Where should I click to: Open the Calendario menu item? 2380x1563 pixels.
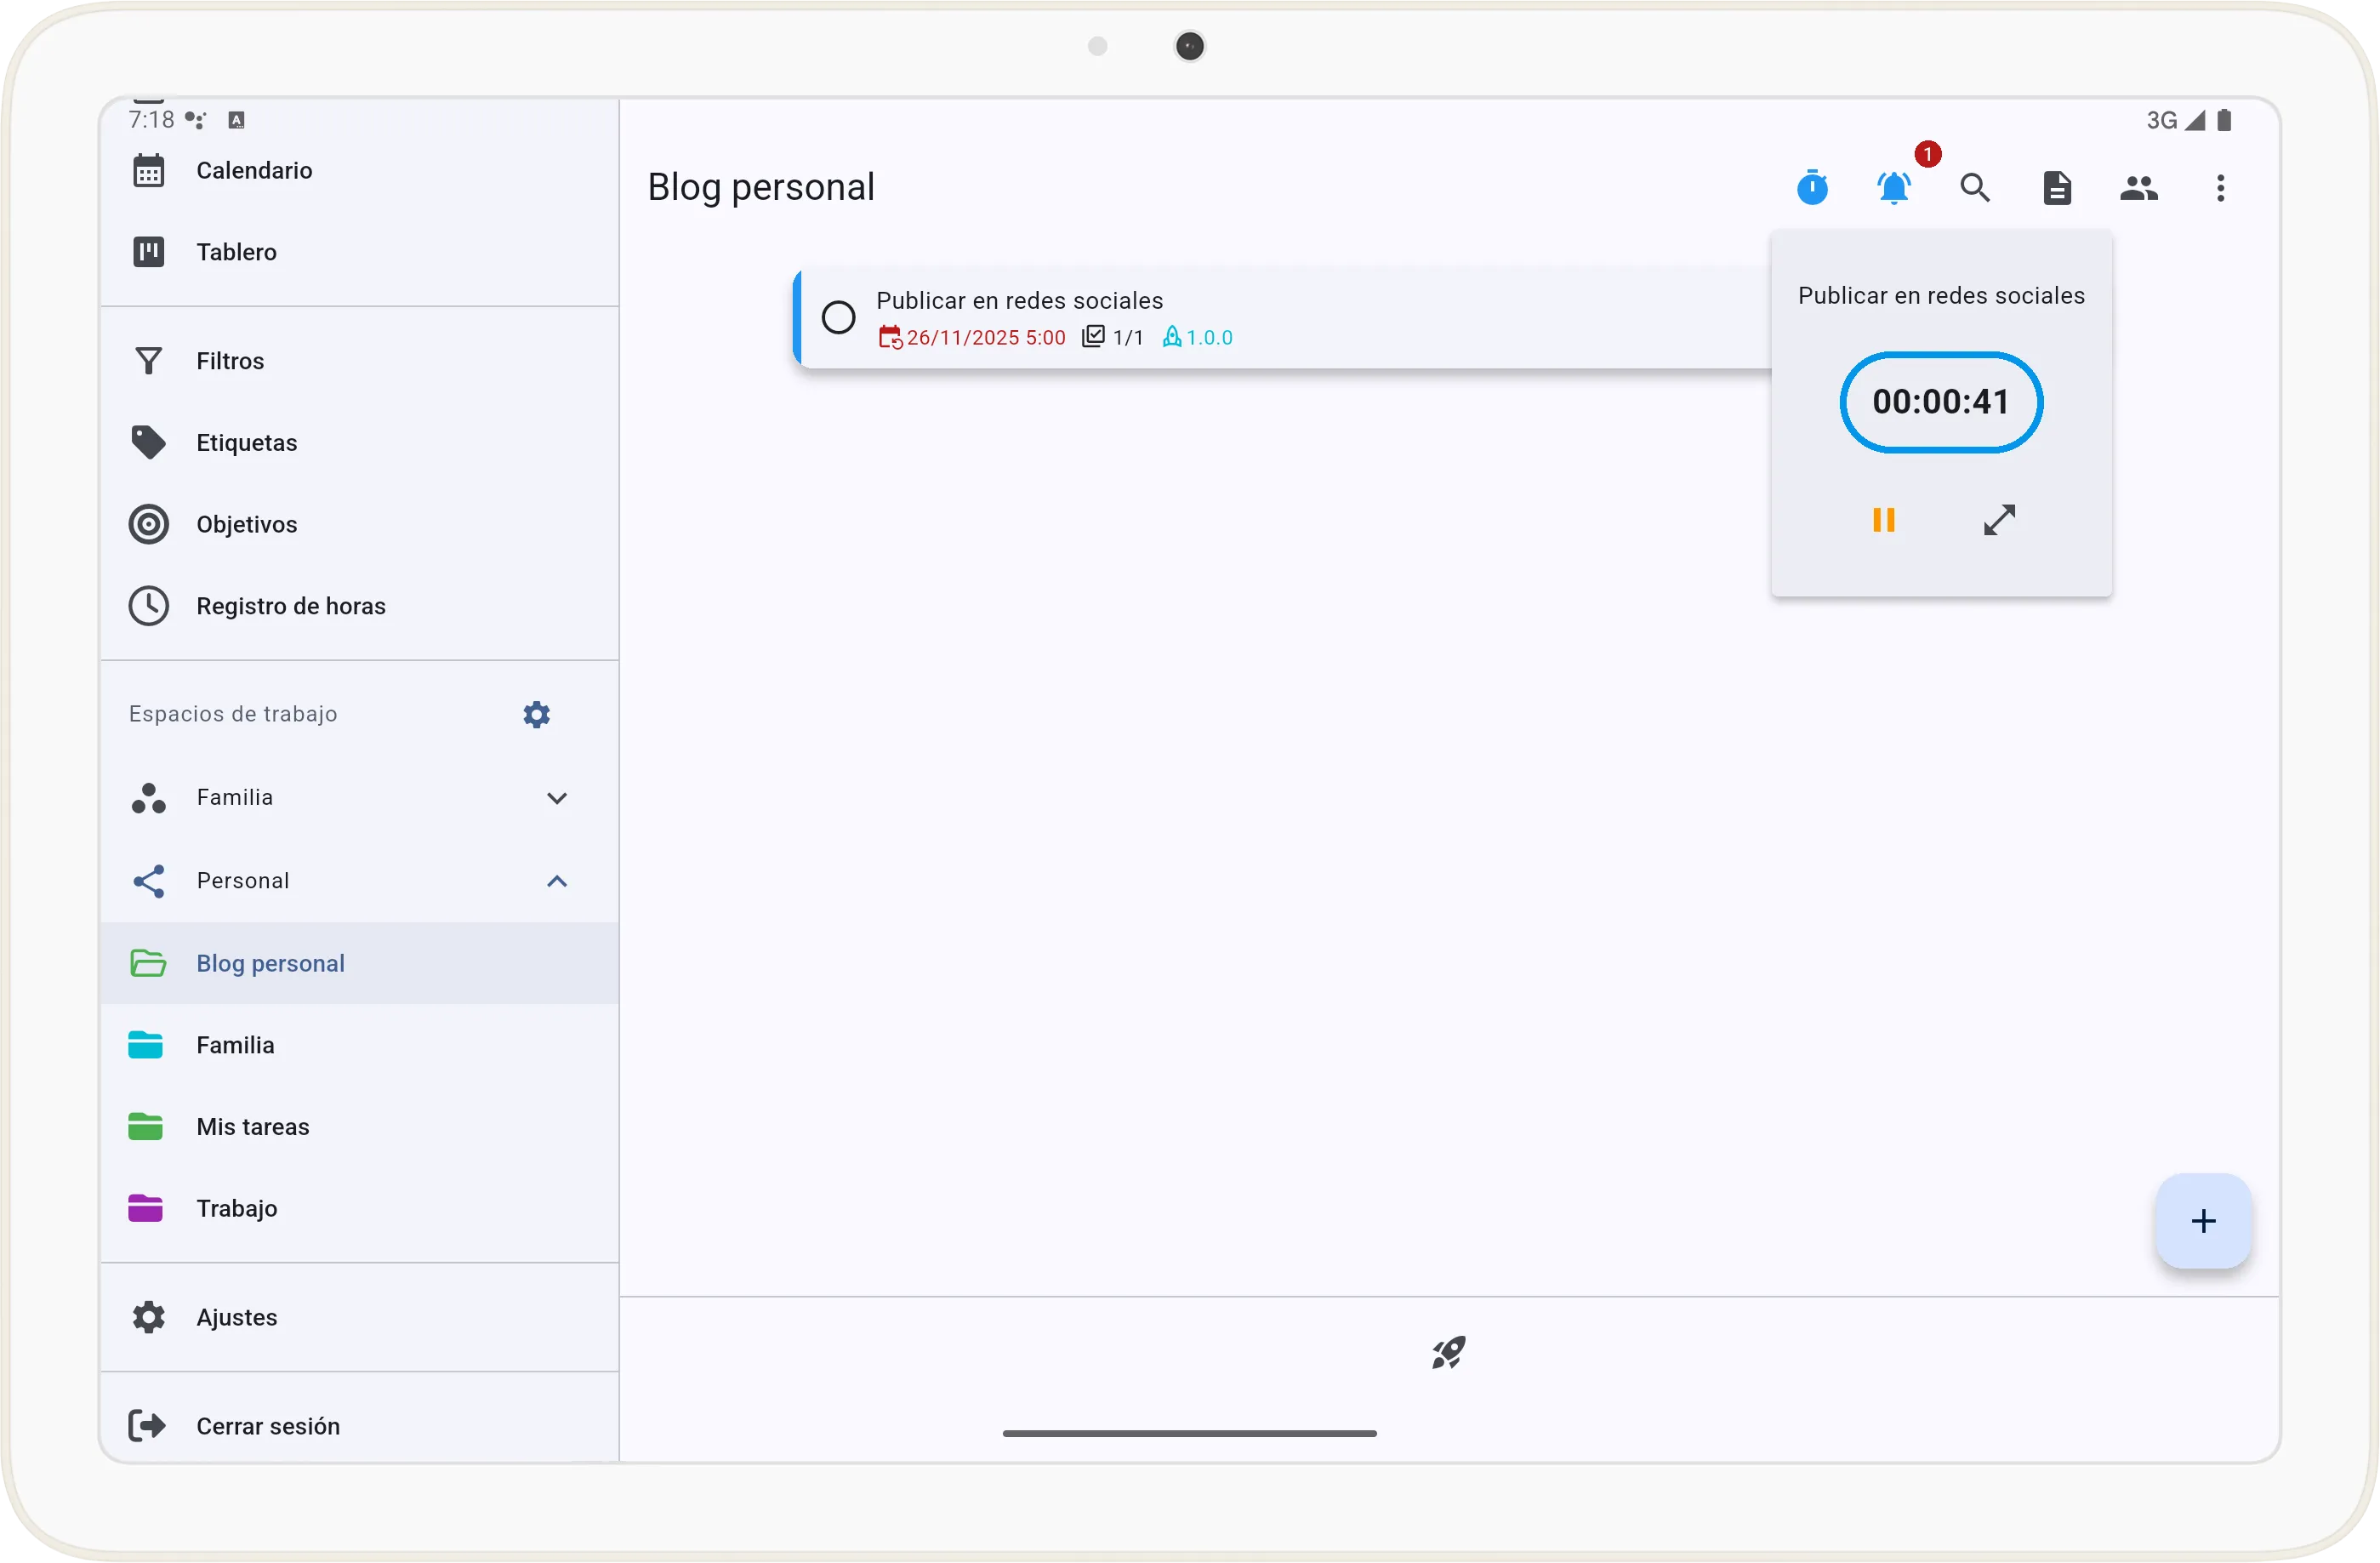pyautogui.click(x=254, y=170)
